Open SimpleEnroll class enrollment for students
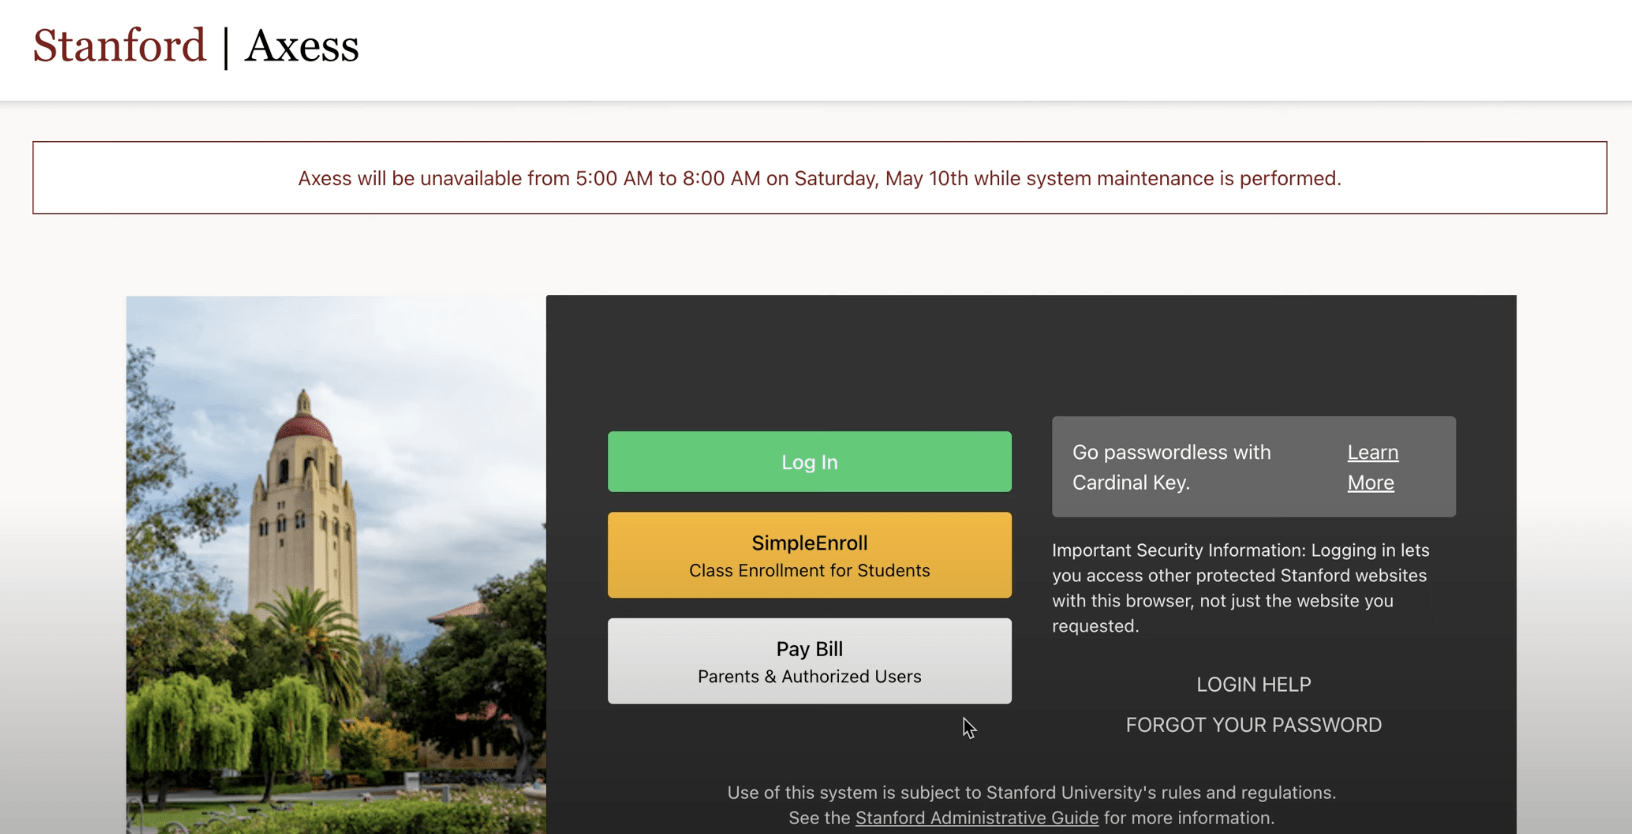The height and width of the screenshot is (834, 1632). click(809, 555)
